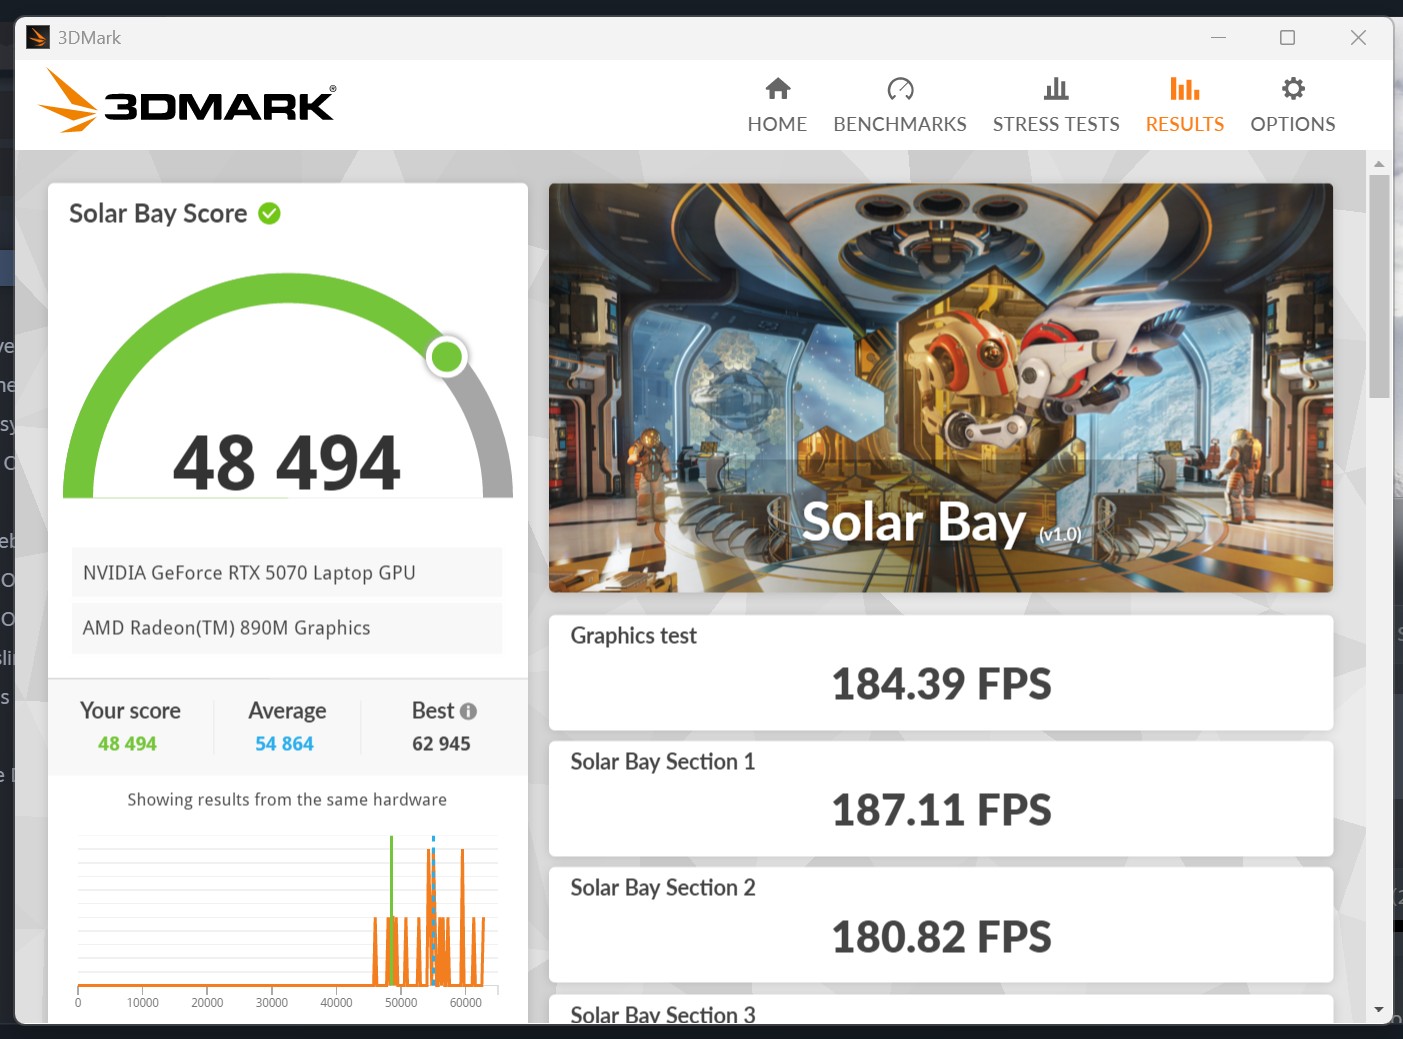Click the small 3DMark icon in title bar
Image resolution: width=1403 pixels, height=1039 pixels.
(37, 38)
